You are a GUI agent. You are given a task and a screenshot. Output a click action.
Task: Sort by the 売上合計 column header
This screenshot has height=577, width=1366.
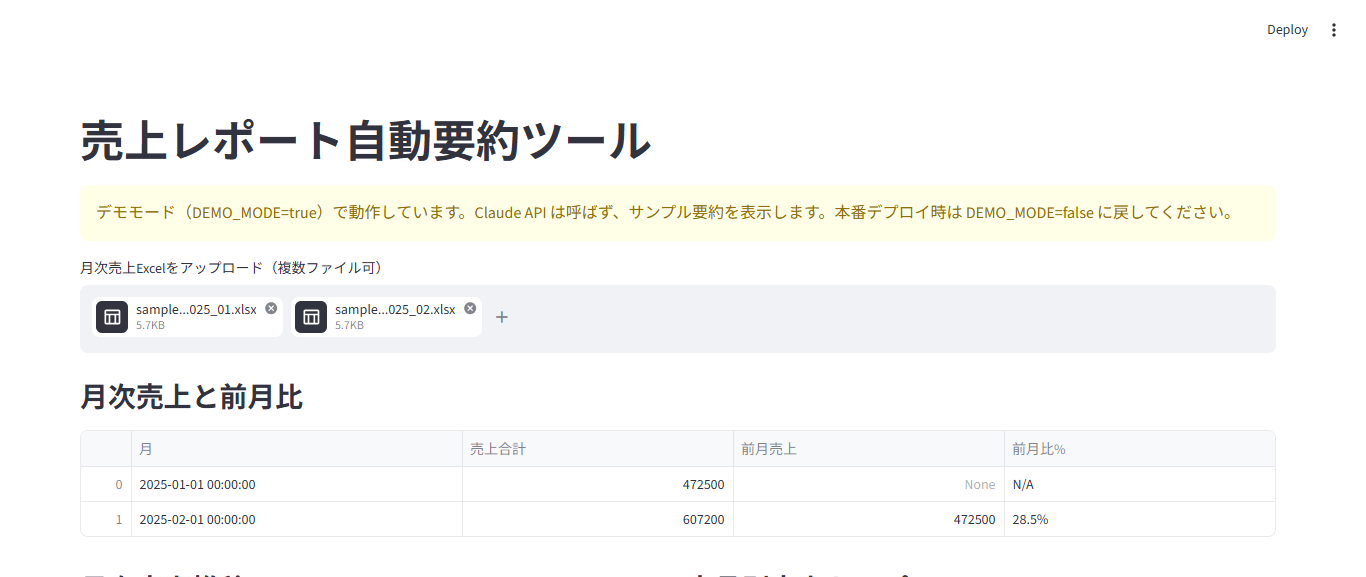[598, 449]
